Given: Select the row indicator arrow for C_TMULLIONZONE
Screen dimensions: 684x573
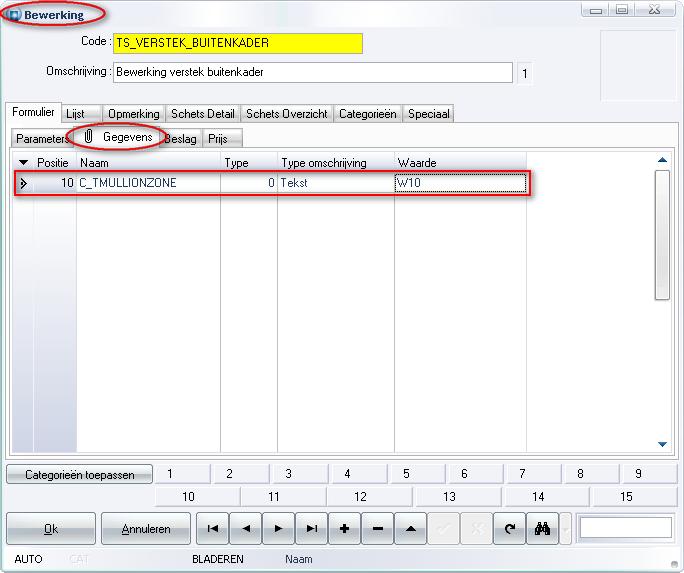Looking at the screenshot, I should 23,183.
